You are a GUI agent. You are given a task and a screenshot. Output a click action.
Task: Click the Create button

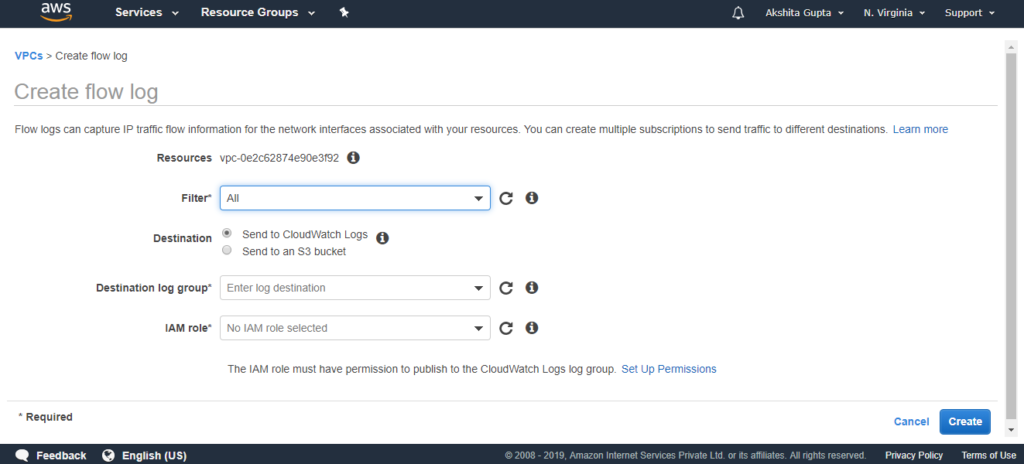pyautogui.click(x=965, y=422)
